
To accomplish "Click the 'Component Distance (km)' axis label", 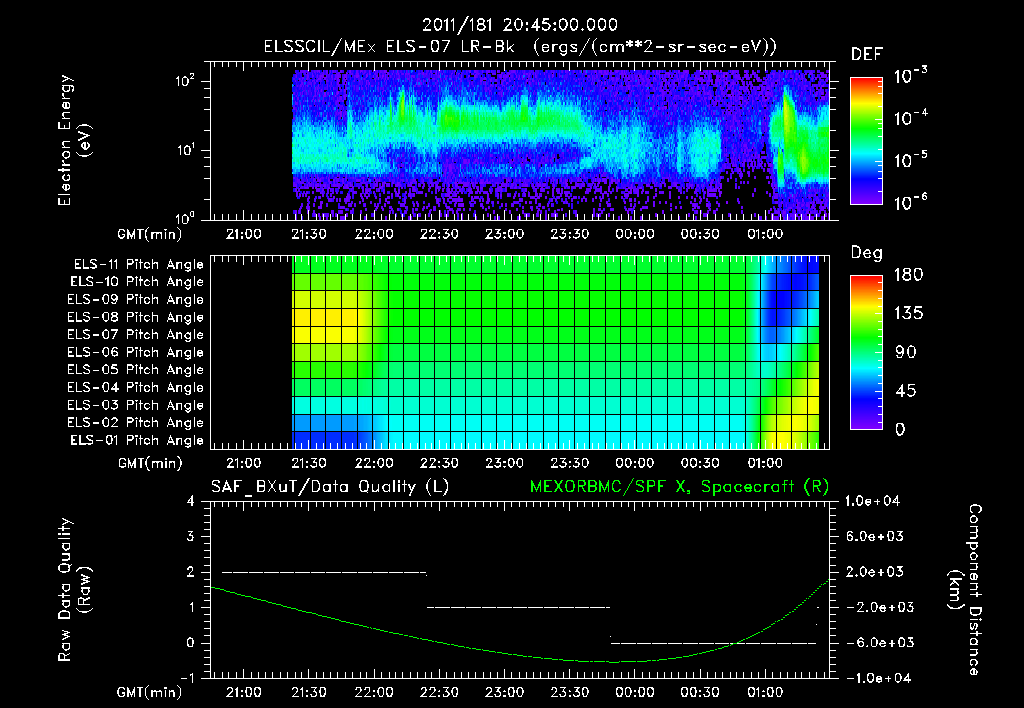I will (965, 590).
